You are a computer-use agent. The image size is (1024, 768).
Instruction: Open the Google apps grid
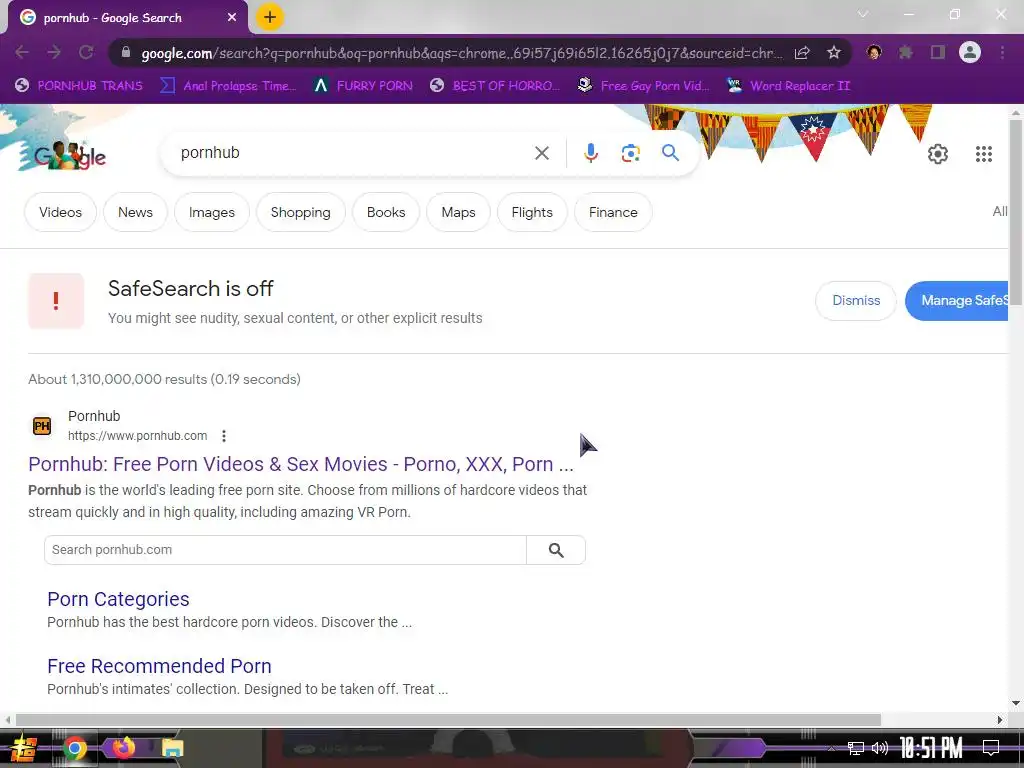984,154
